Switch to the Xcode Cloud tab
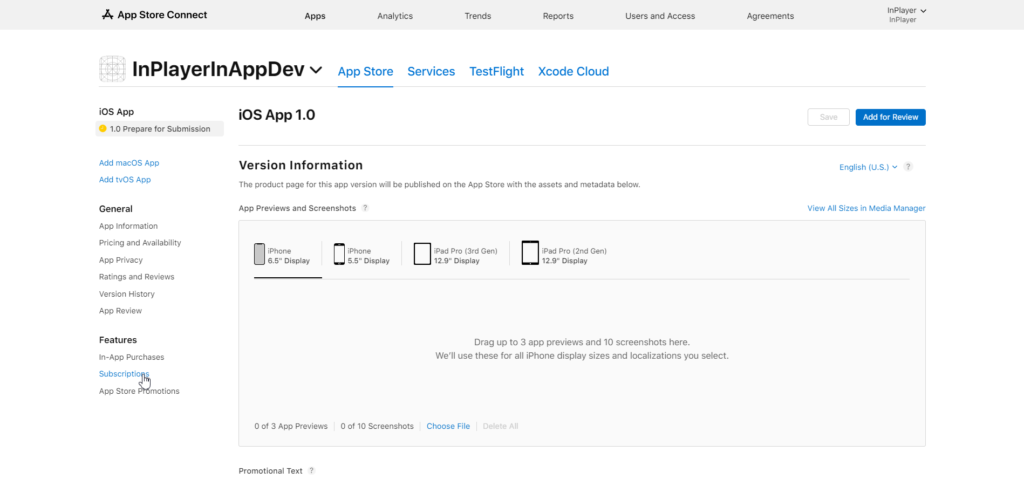Screen dimensions: 1024x479 (573, 72)
